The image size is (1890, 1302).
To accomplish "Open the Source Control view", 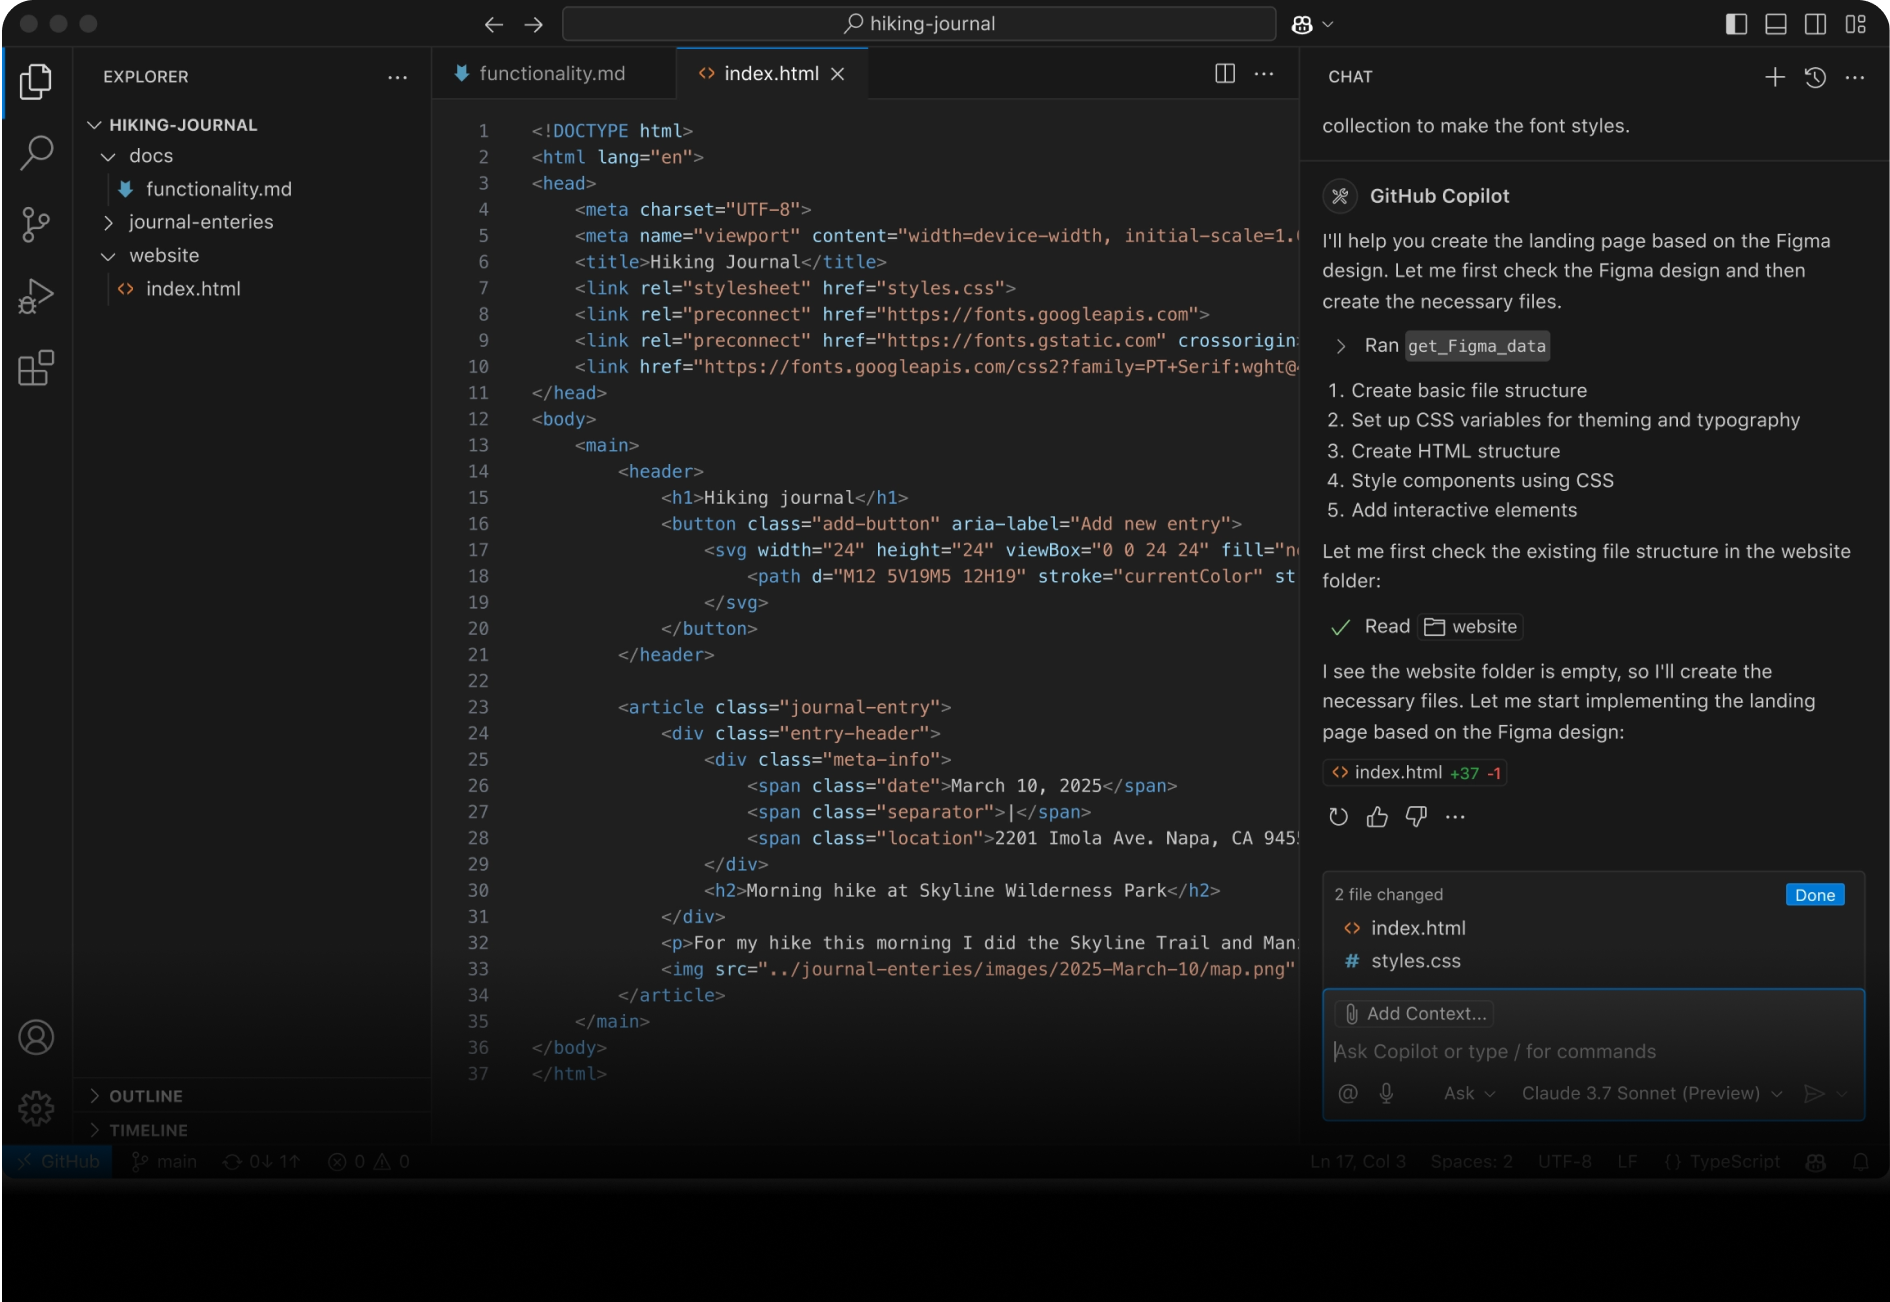I will (x=36, y=225).
